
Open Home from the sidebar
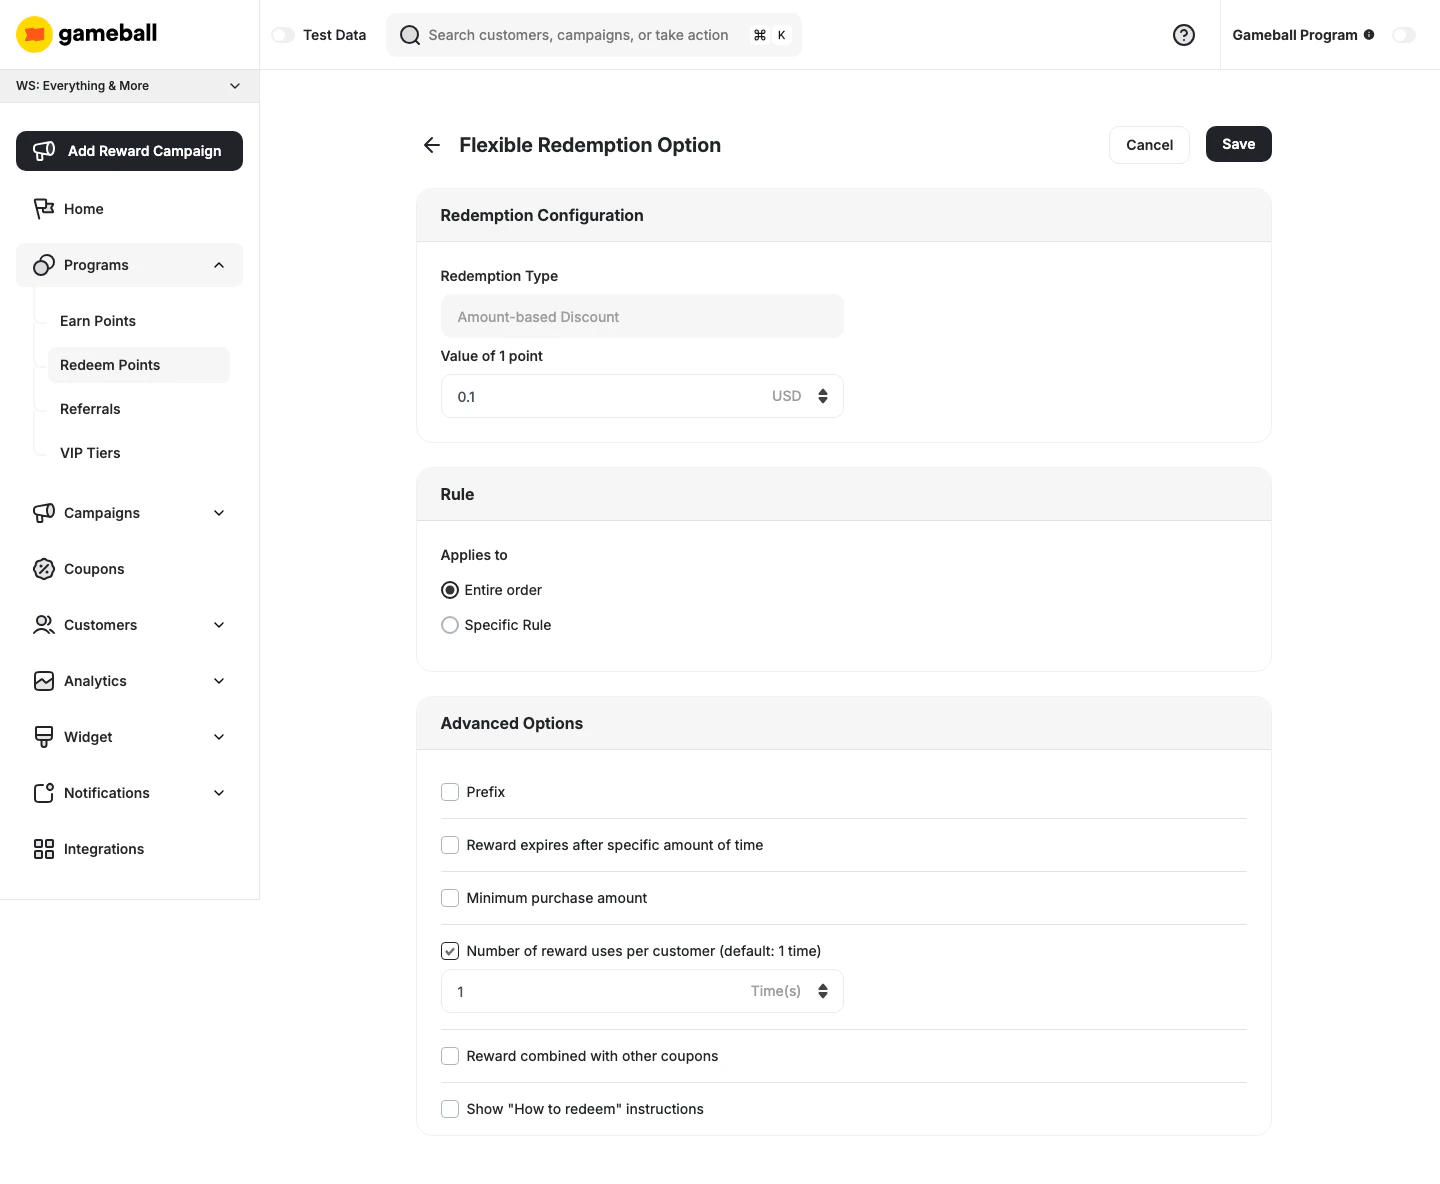[83, 208]
